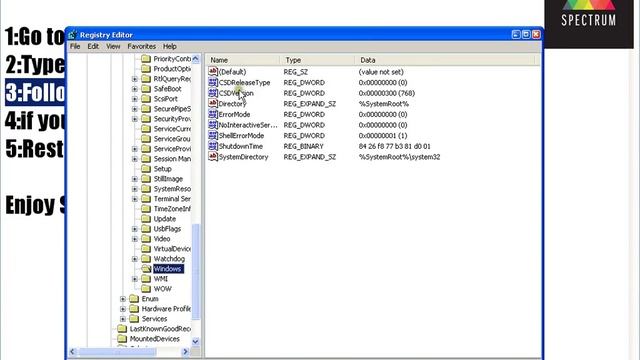Select the SystemDirectory value name
640x360 pixels.
243,157
